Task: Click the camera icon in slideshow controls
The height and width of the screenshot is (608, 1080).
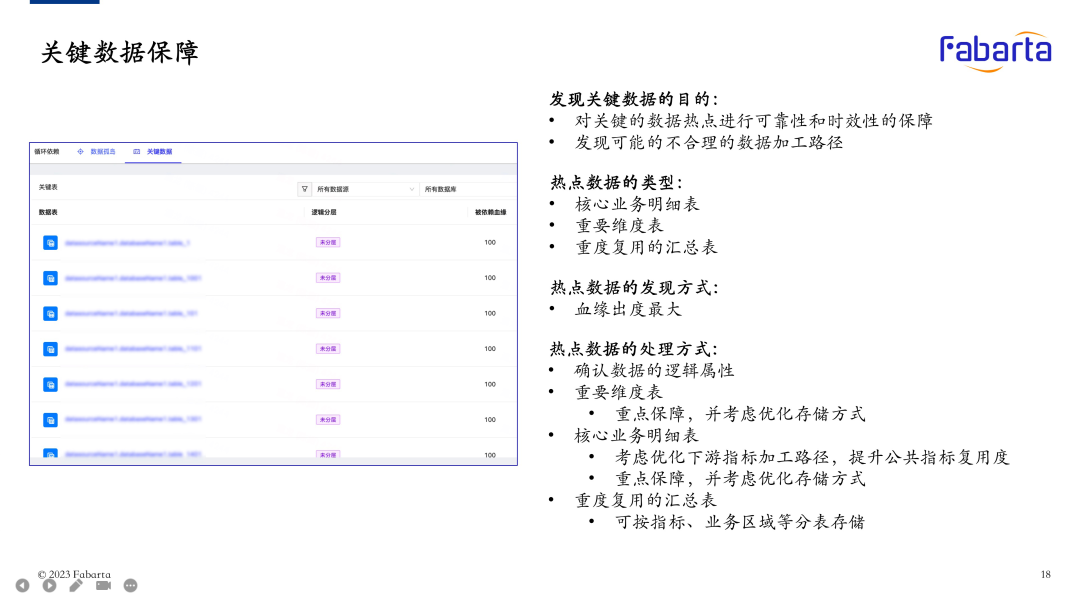Action: pyautogui.click(x=103, y=585)
